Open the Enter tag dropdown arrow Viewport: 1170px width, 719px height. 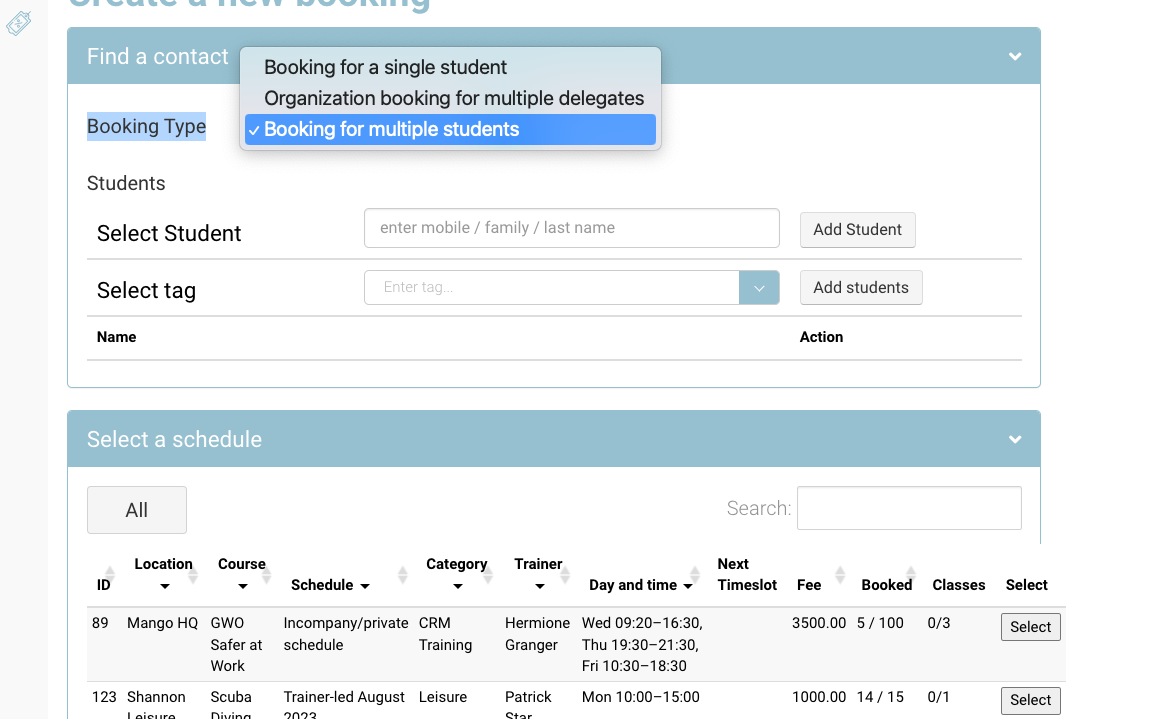click(x=759, y=288)
